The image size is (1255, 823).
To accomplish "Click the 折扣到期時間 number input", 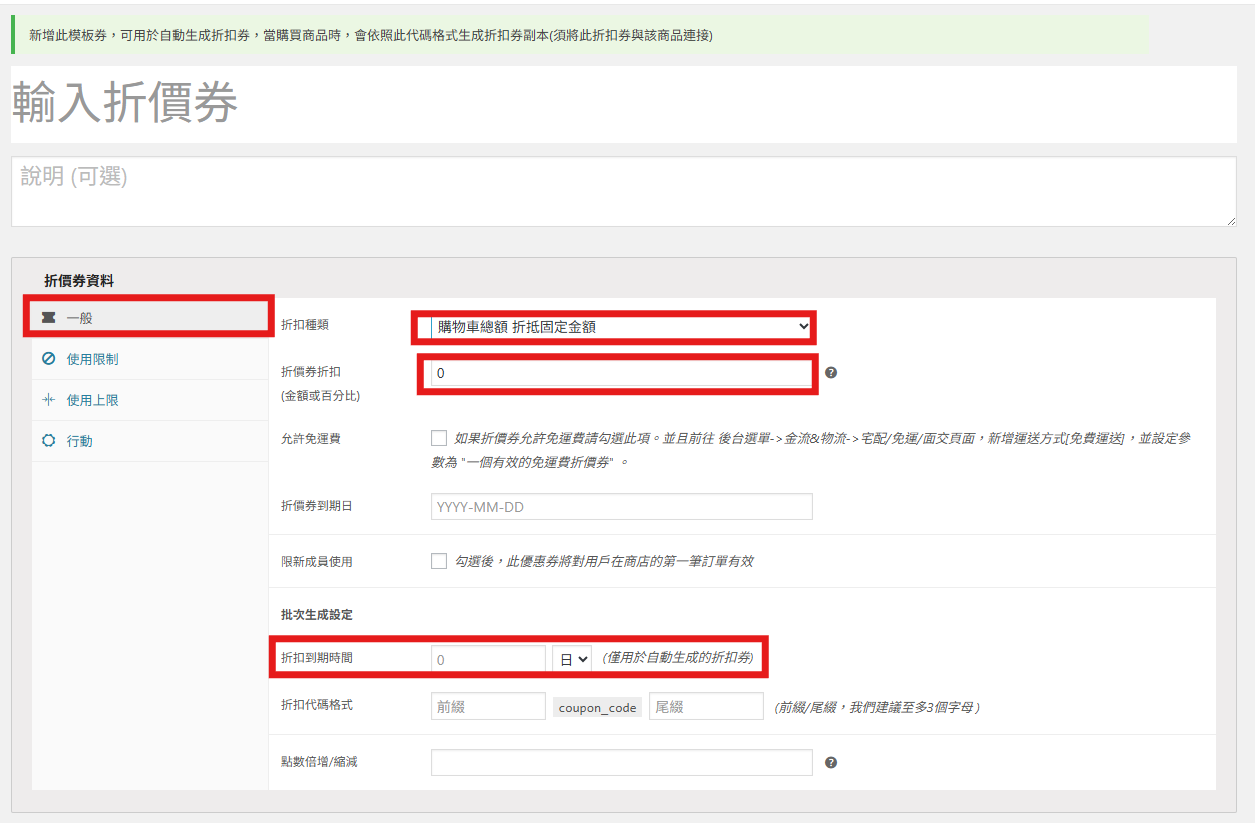I will 488,659.
